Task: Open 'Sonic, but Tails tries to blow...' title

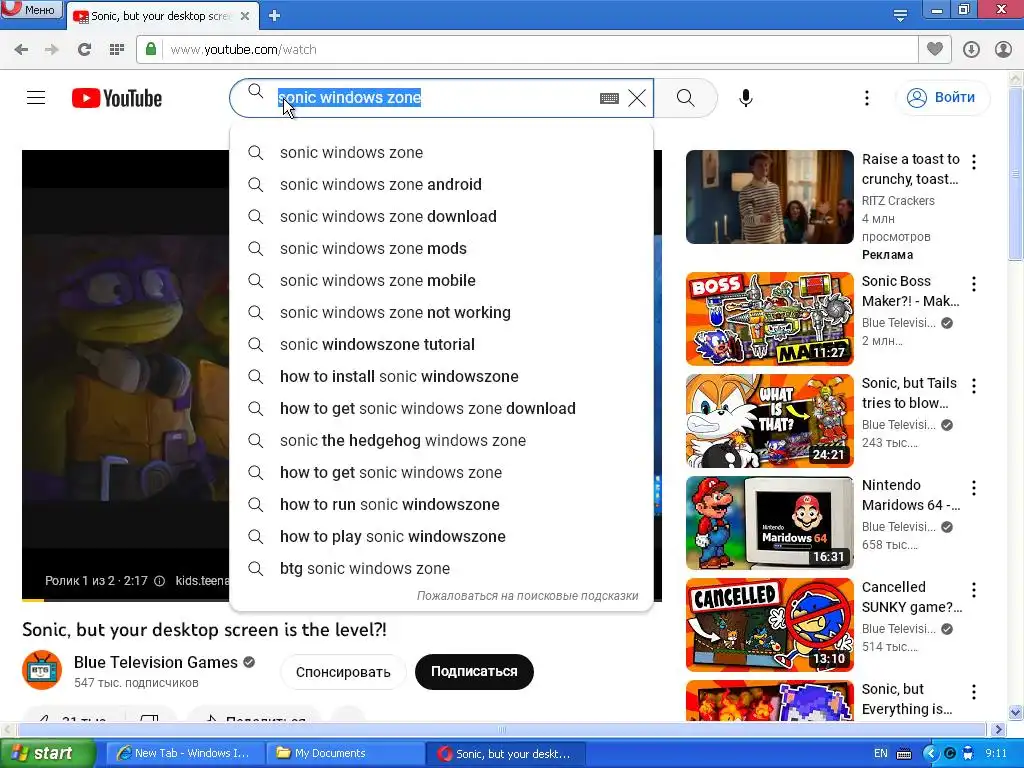Action: coord(909,393)
